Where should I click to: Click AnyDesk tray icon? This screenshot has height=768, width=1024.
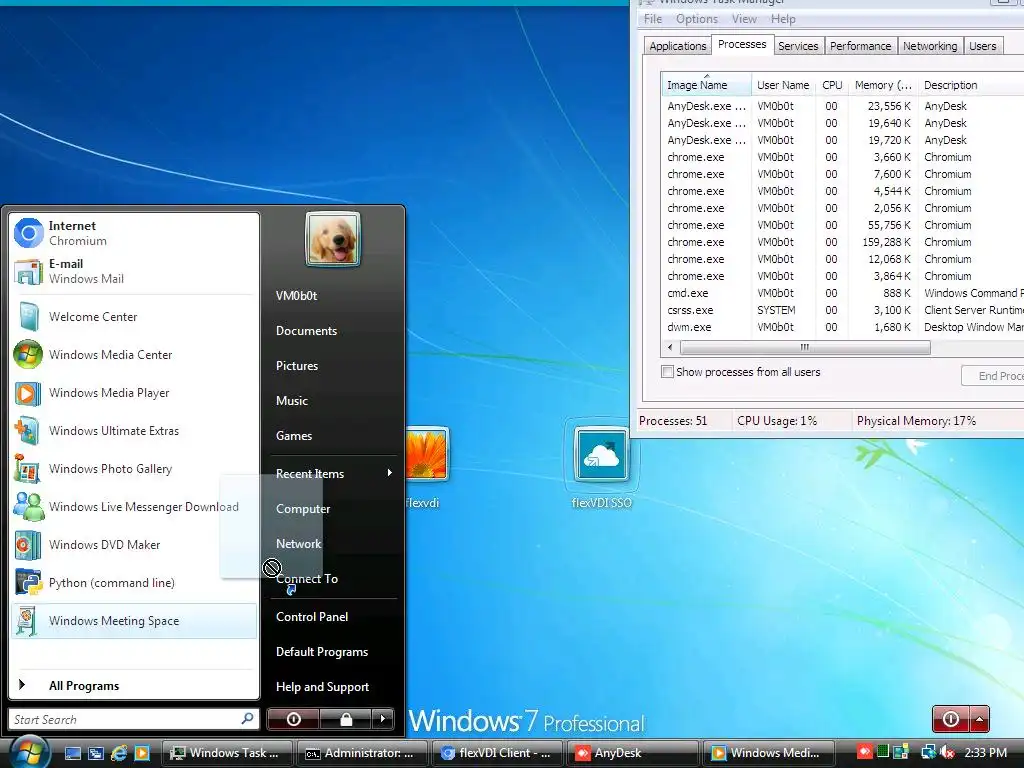(x=865, y=752)
